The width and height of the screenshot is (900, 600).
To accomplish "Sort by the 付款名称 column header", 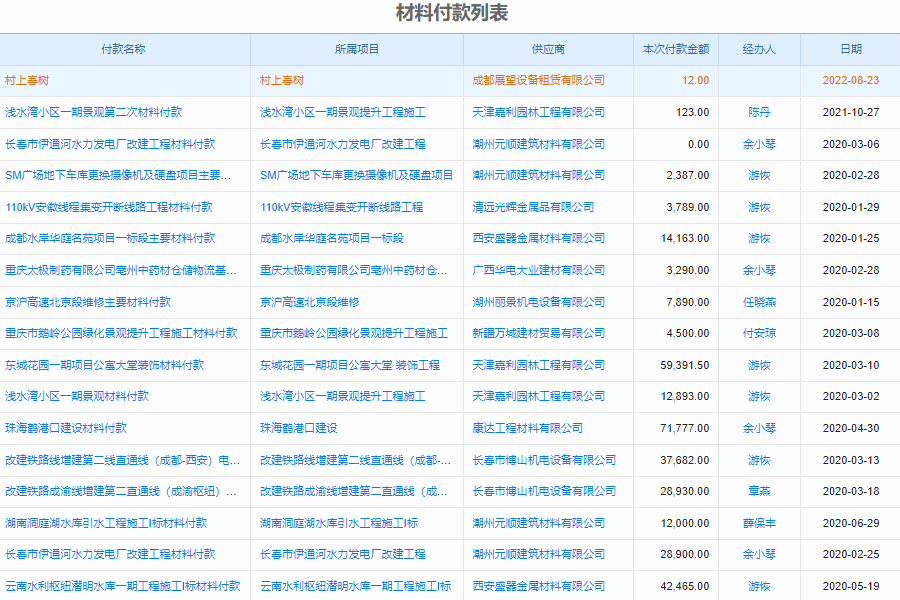I will pos(123,49).
